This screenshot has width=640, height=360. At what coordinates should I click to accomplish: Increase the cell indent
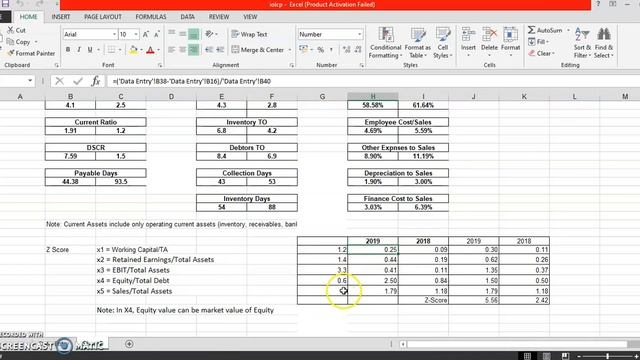coord(220,50)
